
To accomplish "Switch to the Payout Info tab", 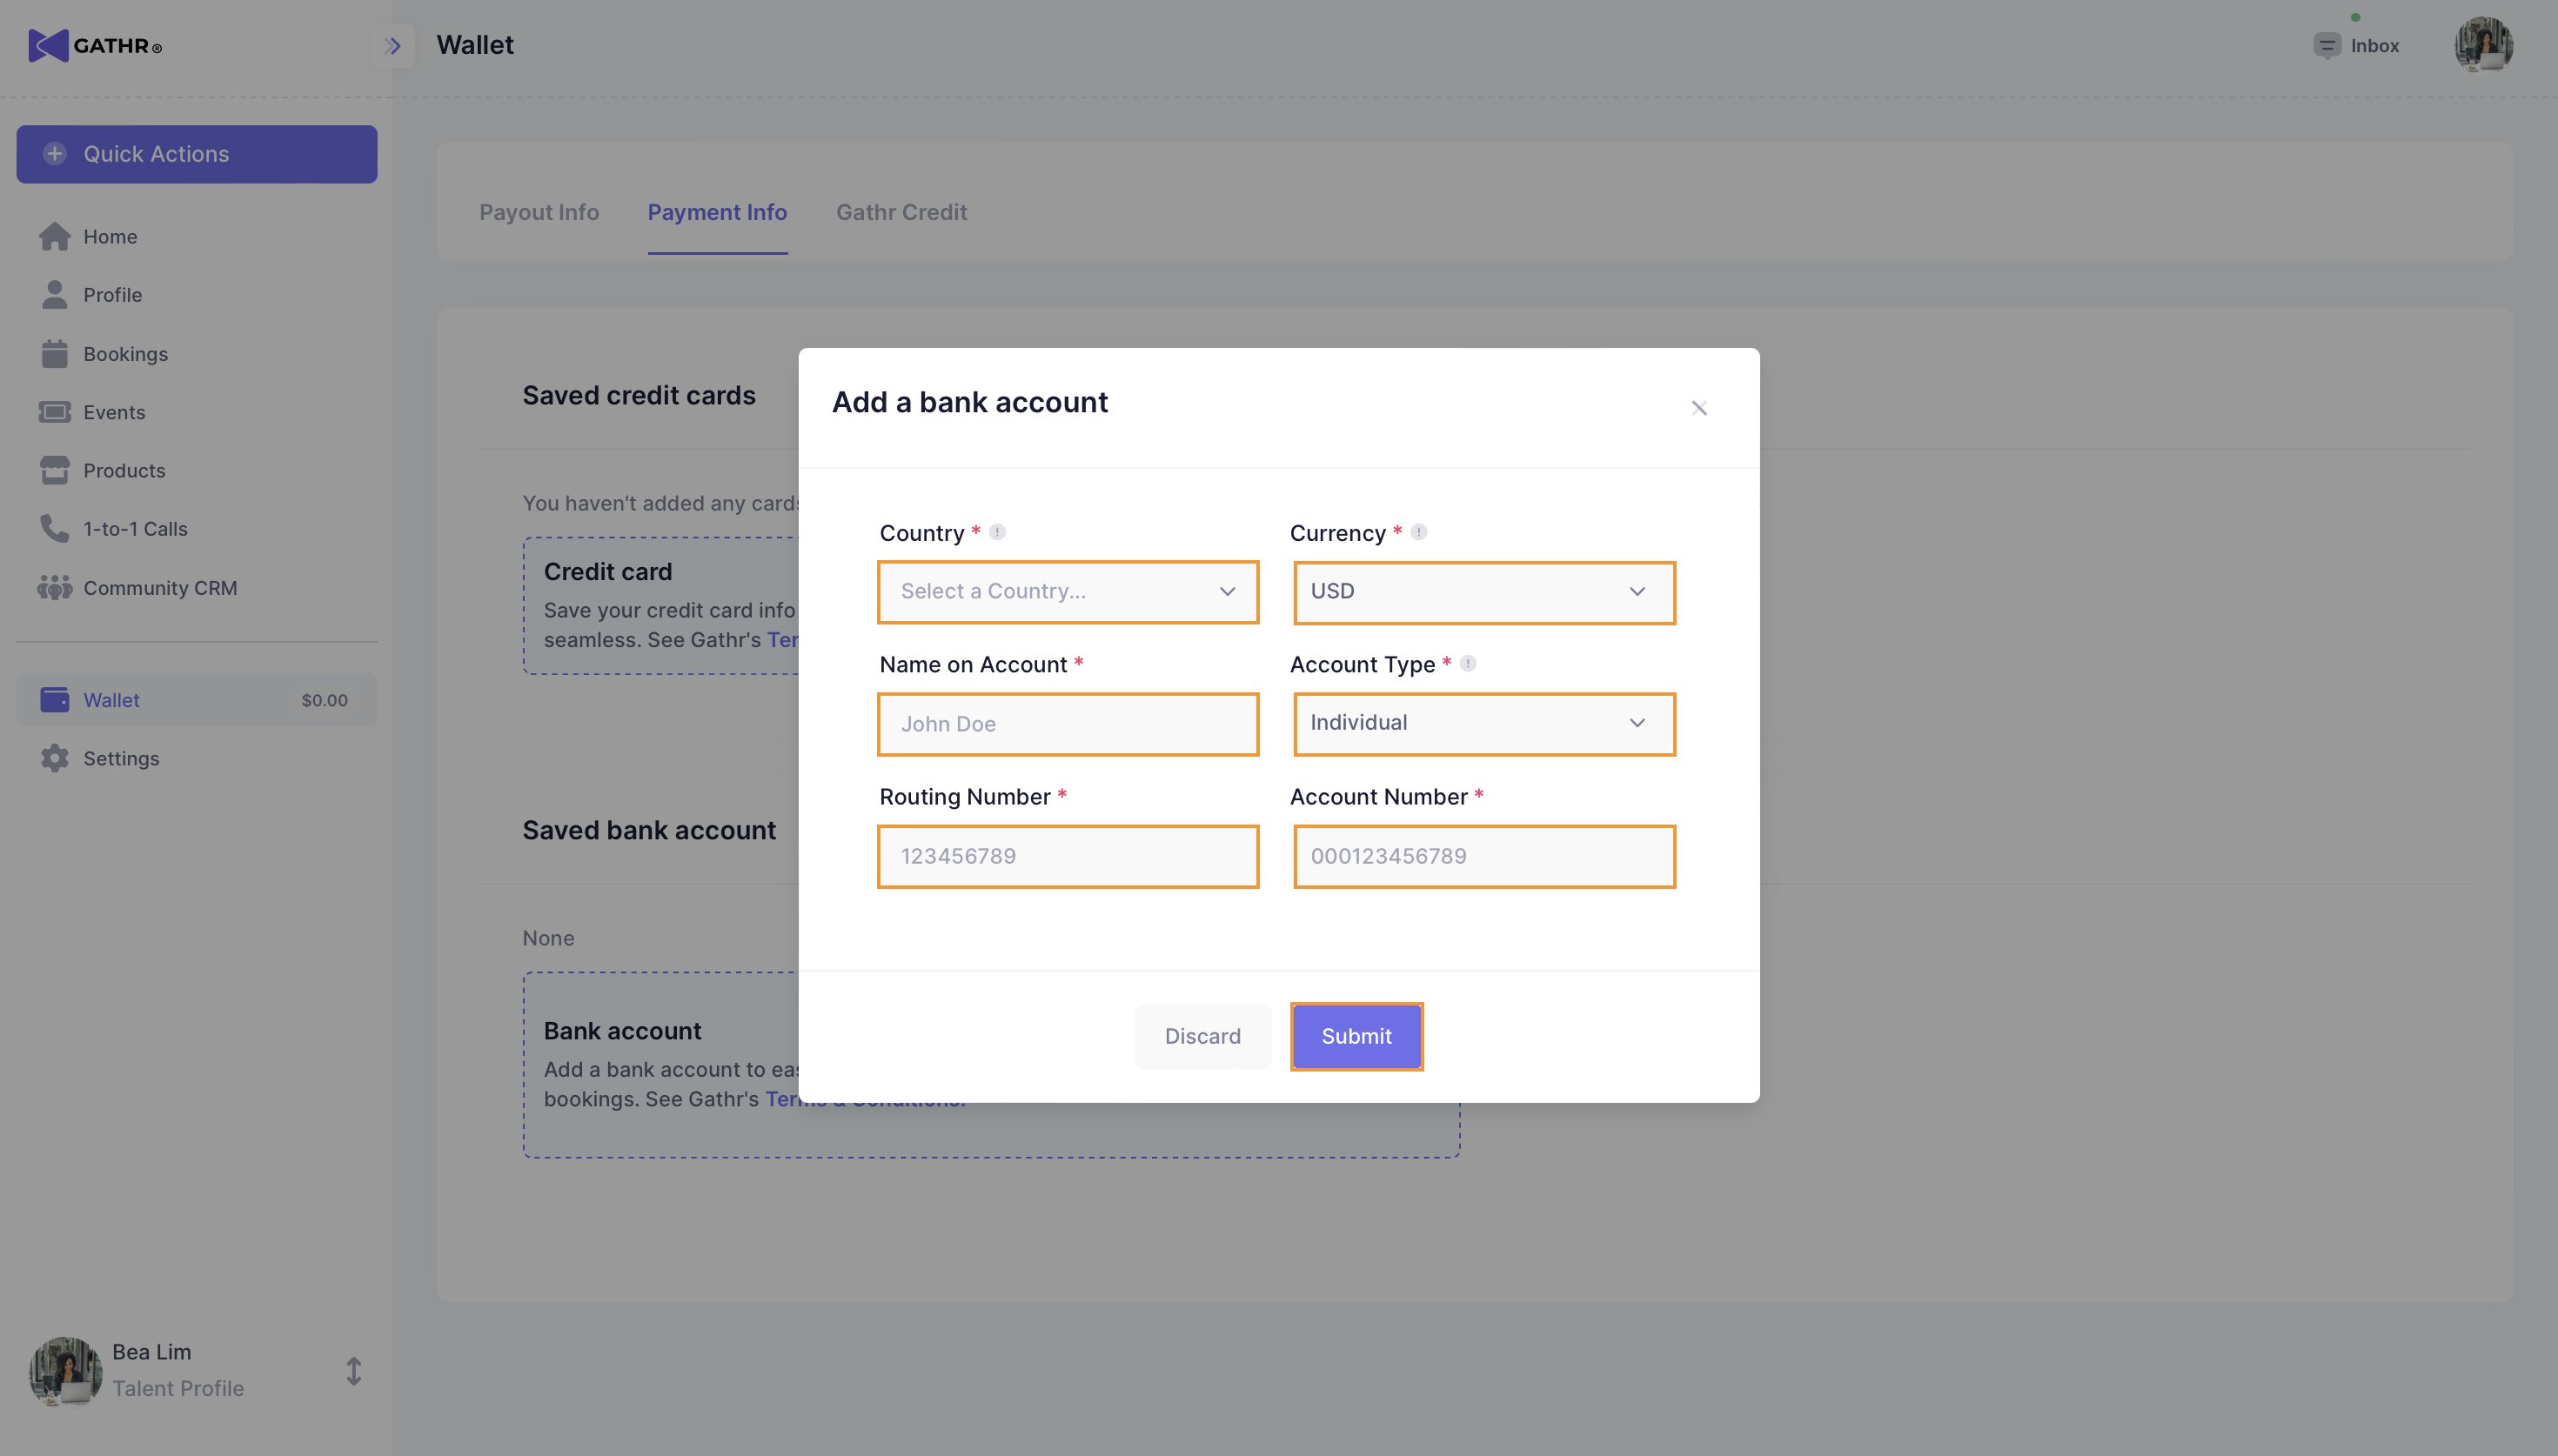I will [x=538, y=212].
